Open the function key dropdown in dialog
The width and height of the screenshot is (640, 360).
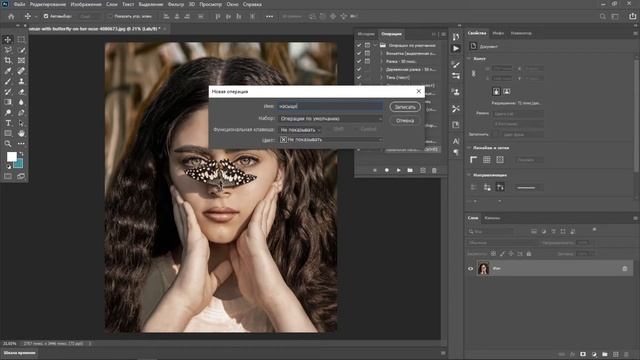tap(300, 129)
